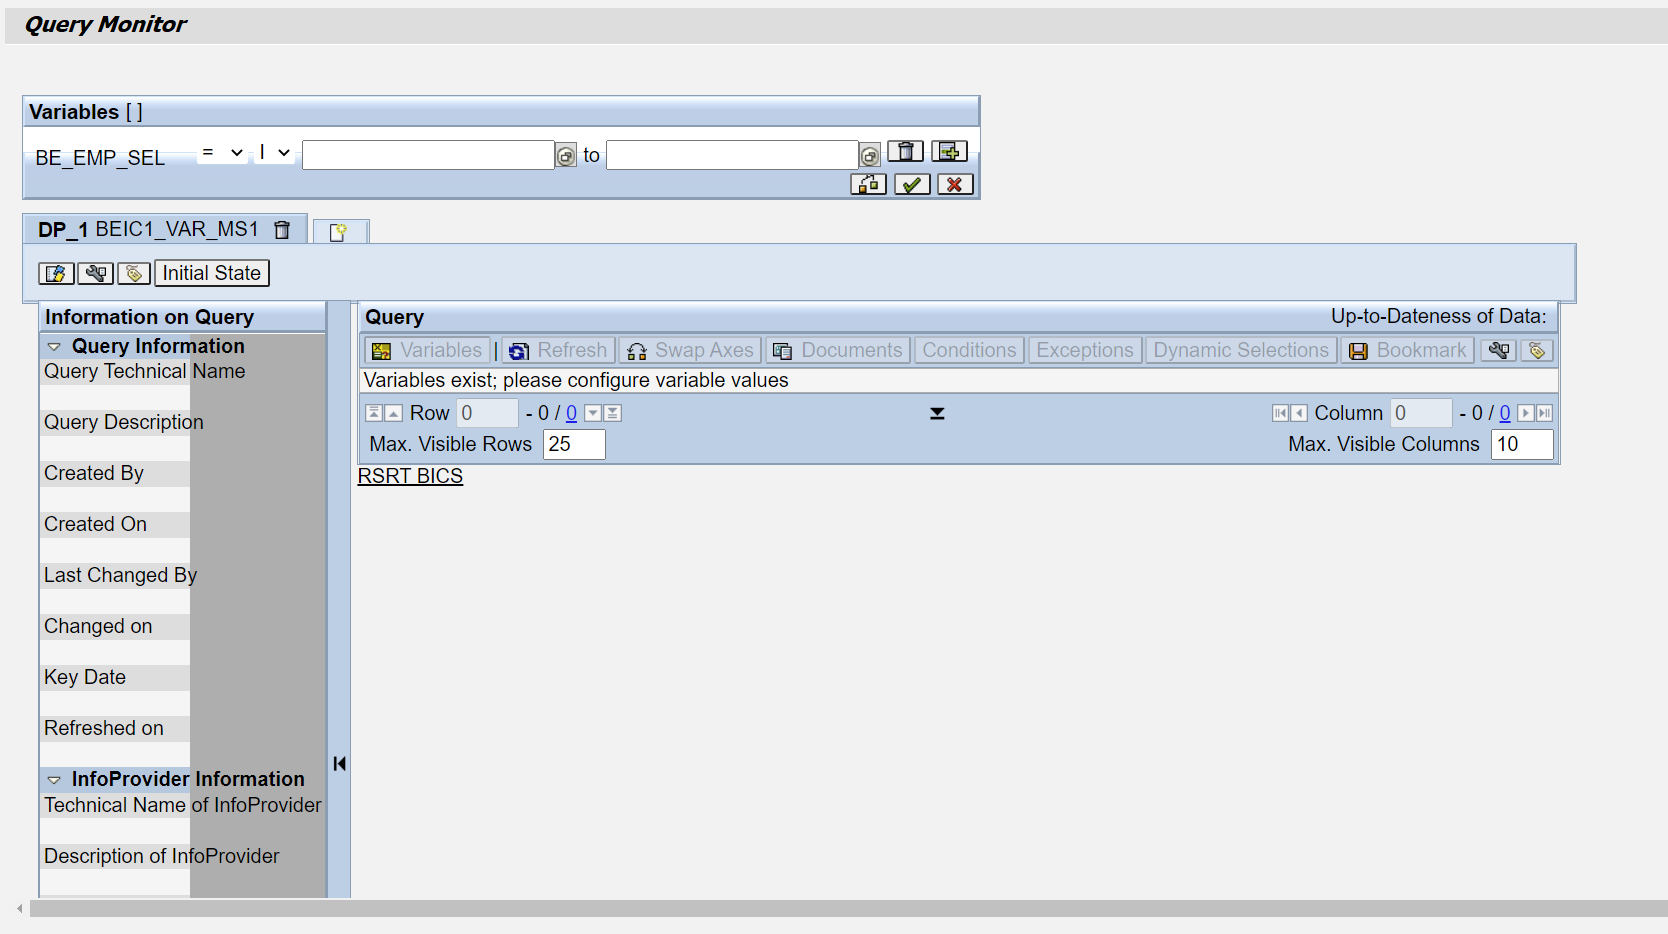The height and width of the screenshot is (934, 1668).
Task: Click the Refresh toolbar button
Action: tap(559, 350)
